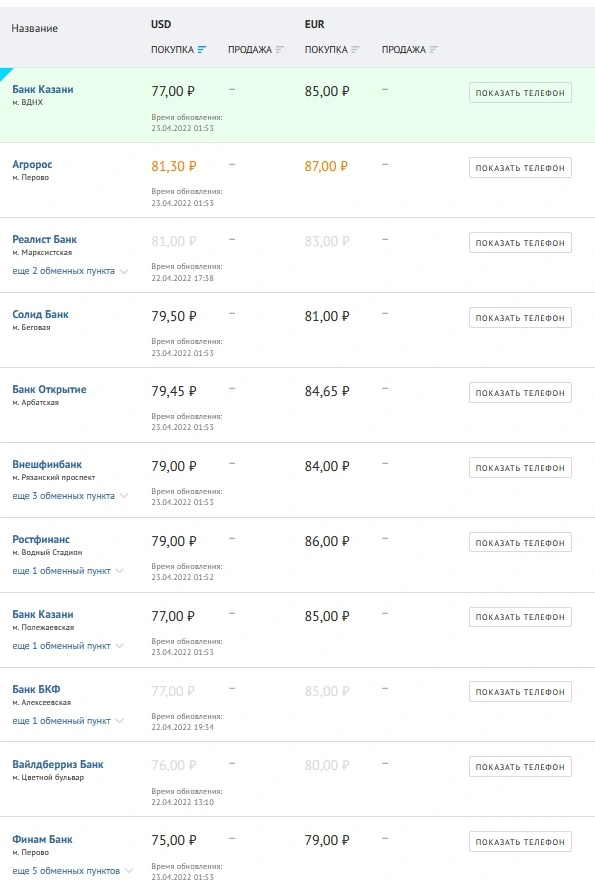Sort by USD Покупка column icon

tap(202, 49)
